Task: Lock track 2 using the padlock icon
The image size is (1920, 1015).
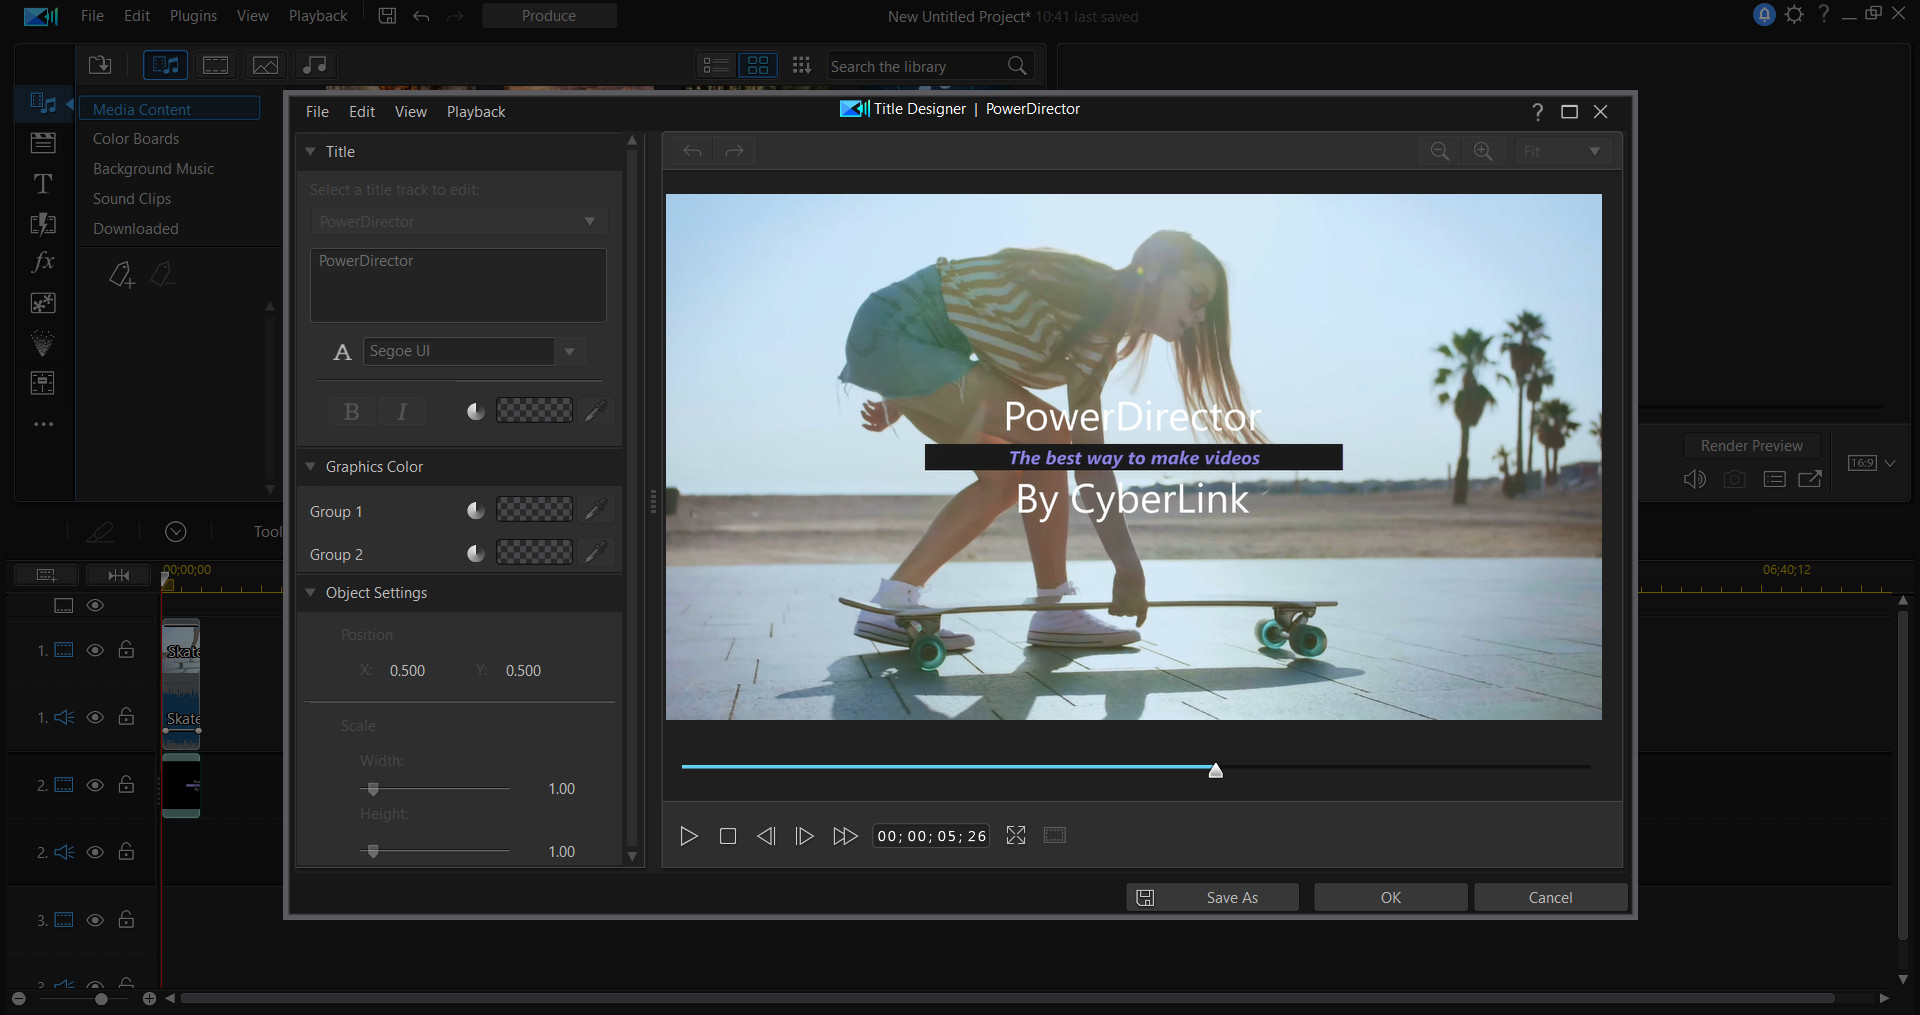Action: click(x=127, y=786)
